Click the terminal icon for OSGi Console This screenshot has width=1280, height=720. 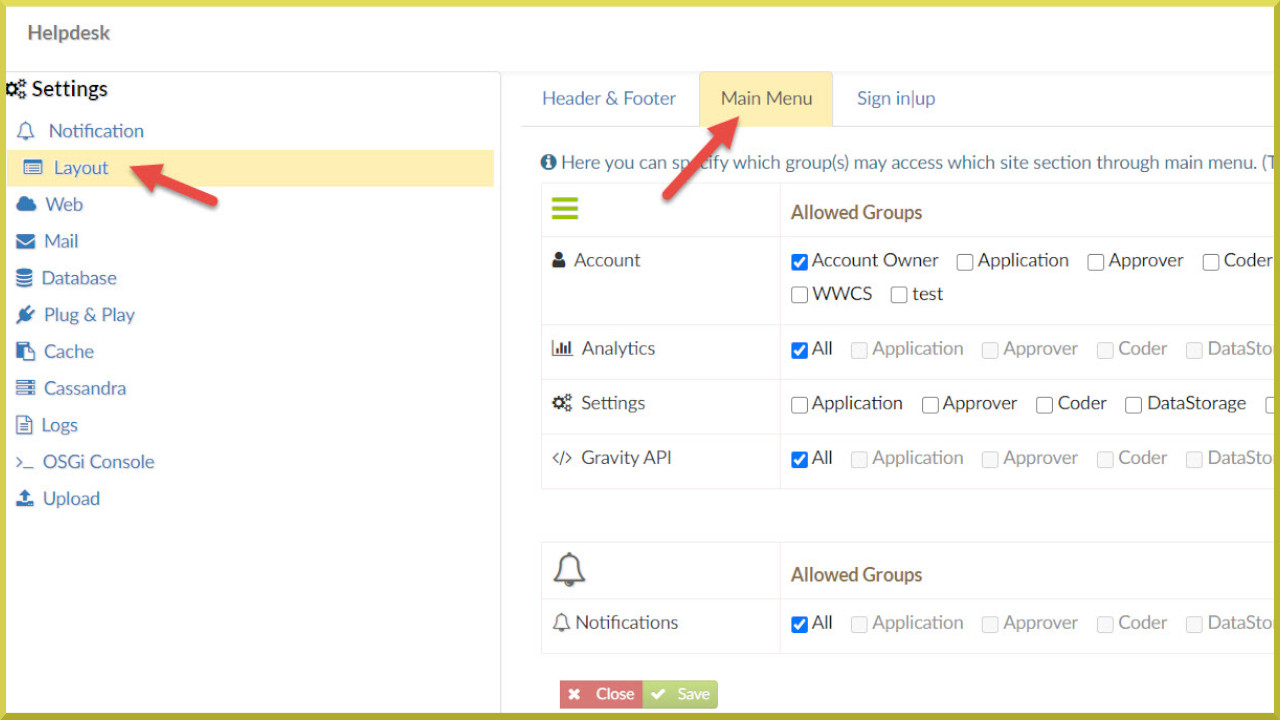click(24, 462)
